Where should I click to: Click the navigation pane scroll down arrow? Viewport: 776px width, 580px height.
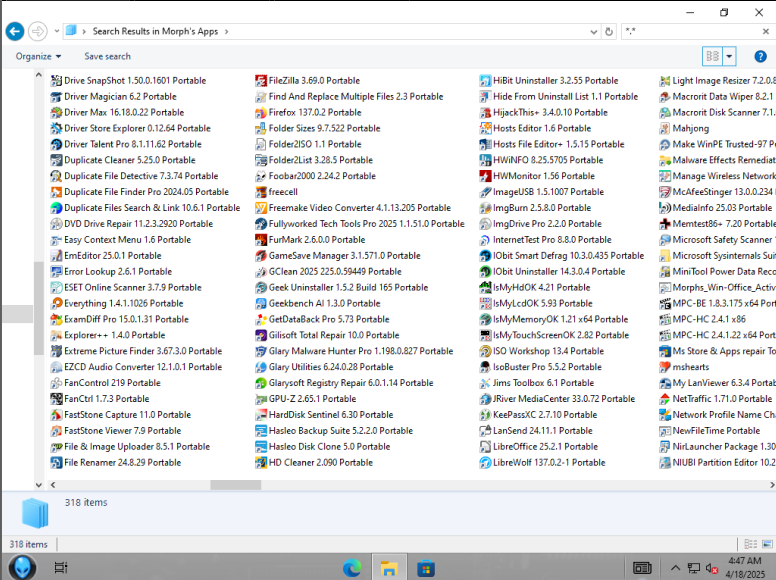click(x=39, y=485)
